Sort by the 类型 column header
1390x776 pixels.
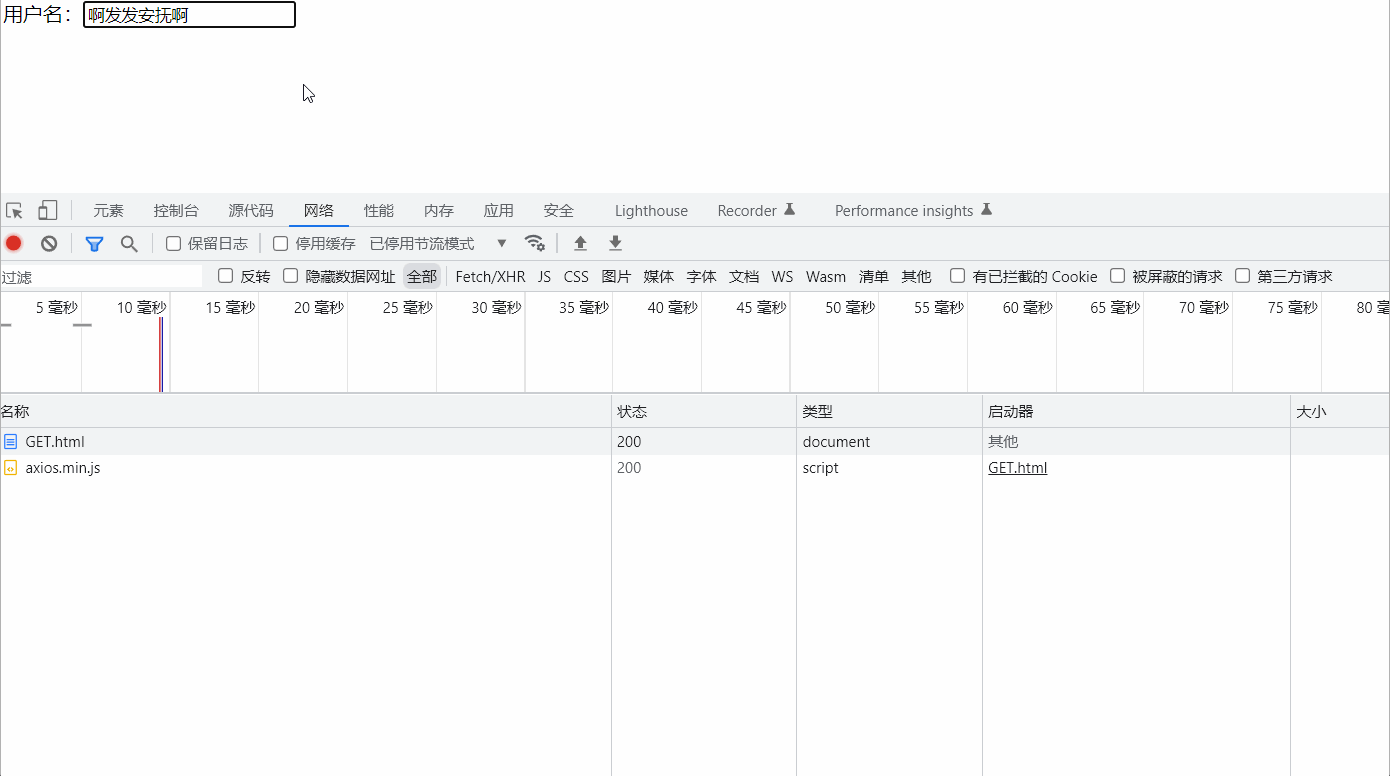889,411
